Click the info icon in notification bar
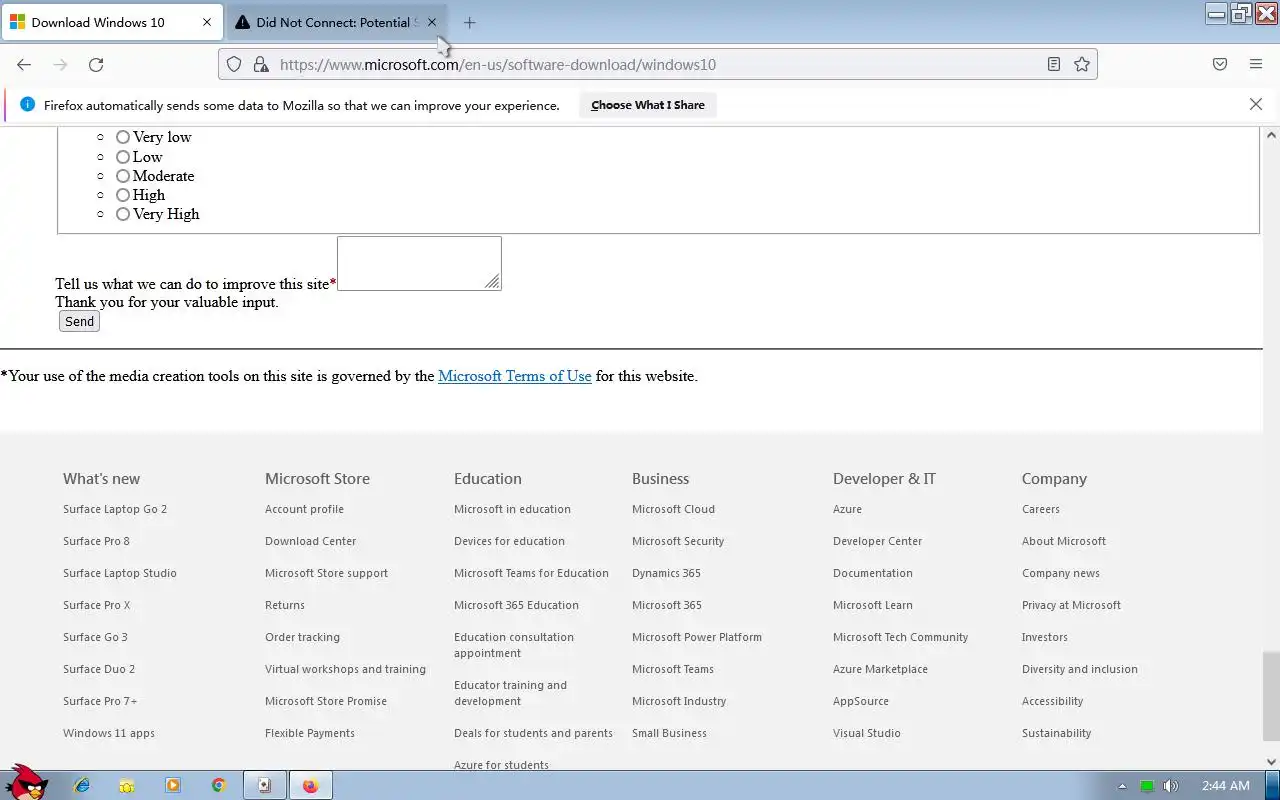This screenshot has height=800, width=1280. tap(27, 104)
